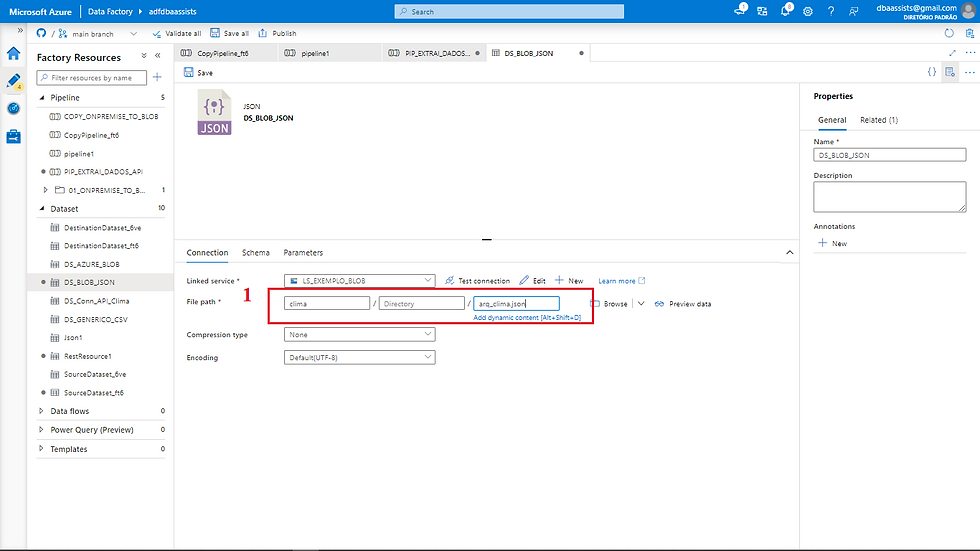Click Validate all

176,34
